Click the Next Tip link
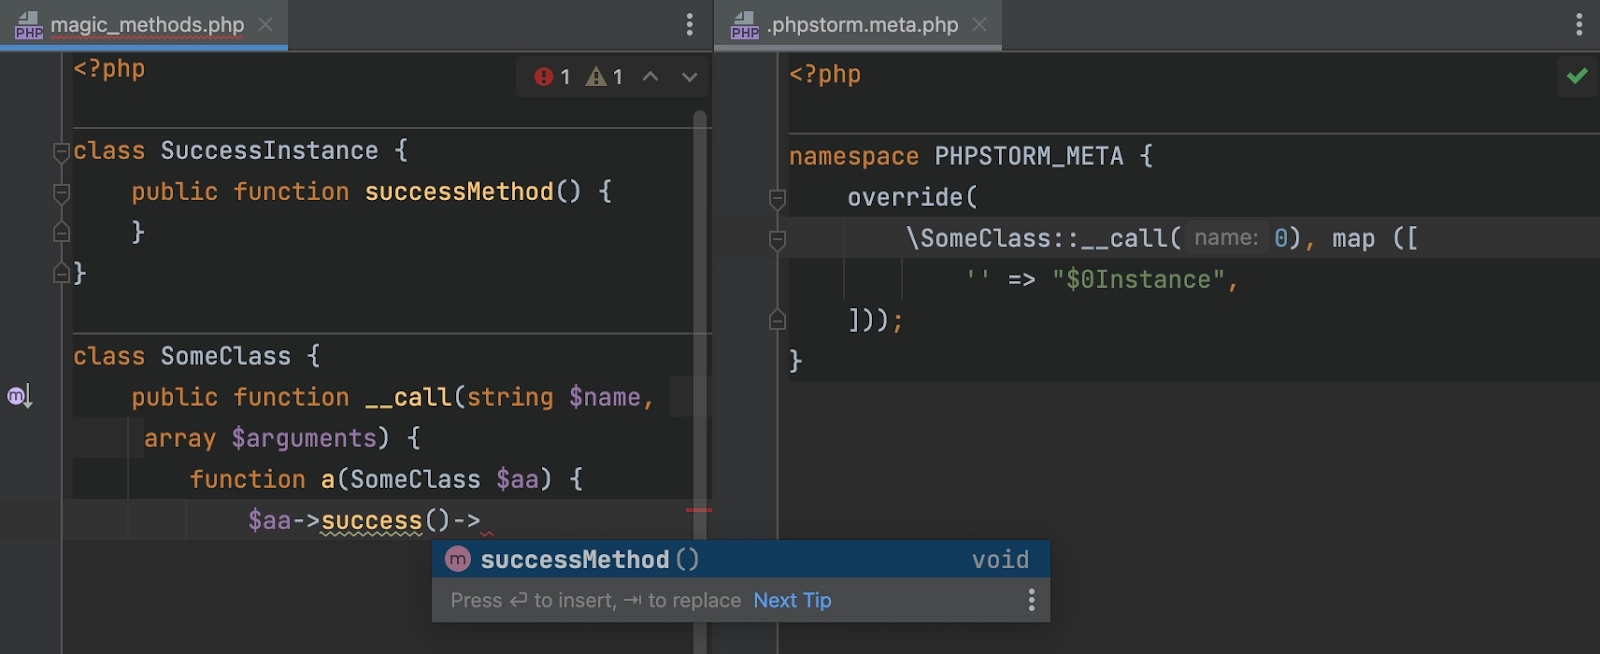 pyautogui.click(x=792, y=600)
